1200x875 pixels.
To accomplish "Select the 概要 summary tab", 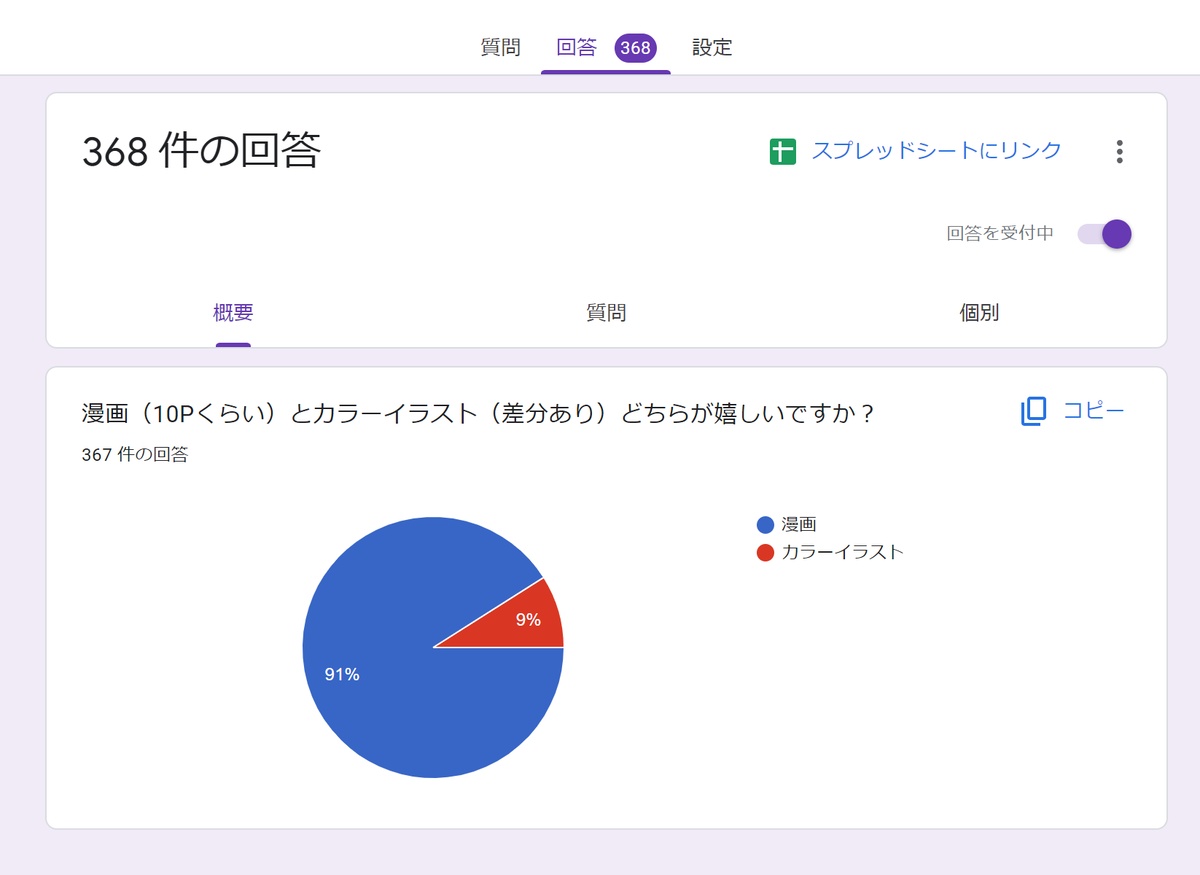I will click(x=233, y=313).
